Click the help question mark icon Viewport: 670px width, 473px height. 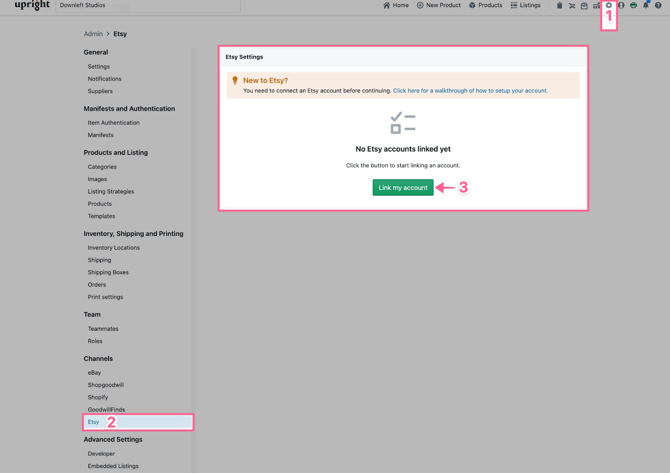click(658, 5)
